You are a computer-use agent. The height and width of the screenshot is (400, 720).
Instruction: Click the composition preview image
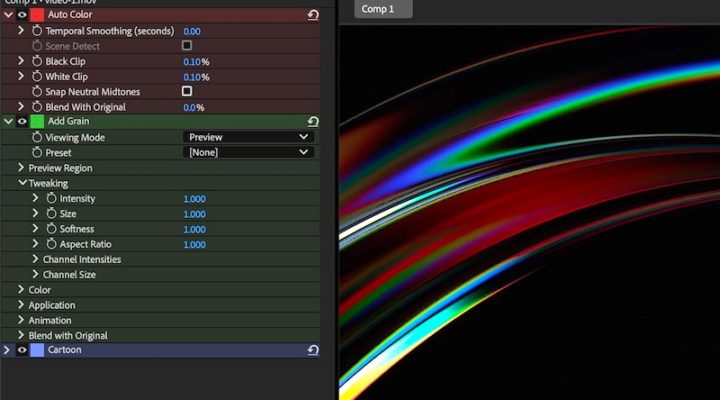click(x=529, y=212)
